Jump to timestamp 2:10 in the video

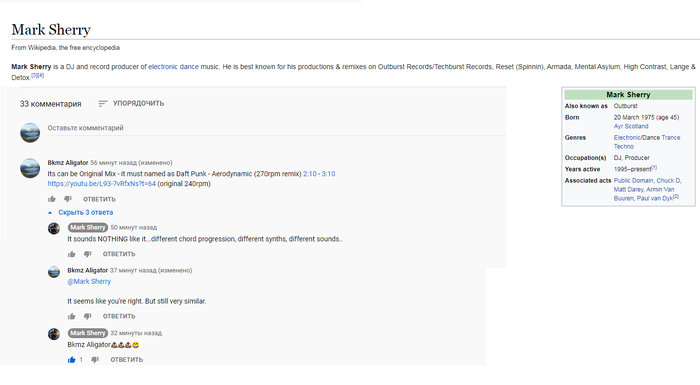[310, 174]
